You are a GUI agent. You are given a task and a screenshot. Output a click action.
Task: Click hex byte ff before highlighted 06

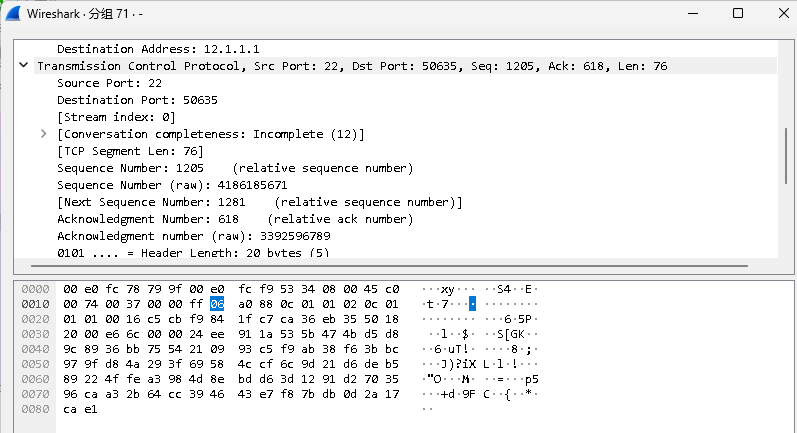click(196, 304)
